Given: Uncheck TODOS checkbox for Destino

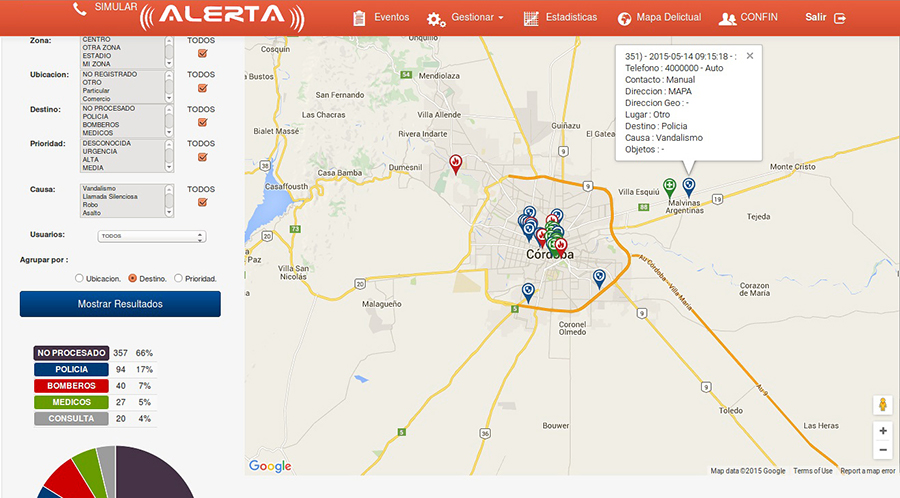Looking at the screenshot, I should [x=202, y=122].
